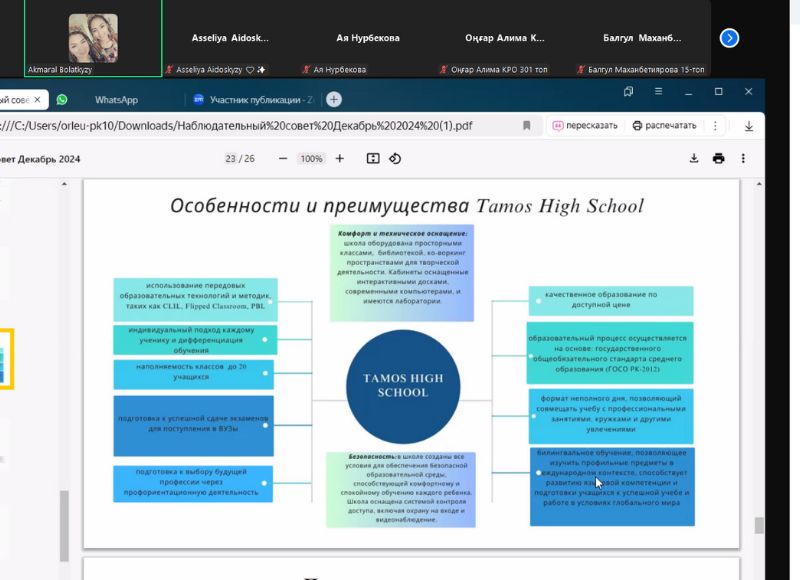The image size is (800, 580).
Task: Rotate the PDF document
Action: pyautogui.click(x=395, y=159)
